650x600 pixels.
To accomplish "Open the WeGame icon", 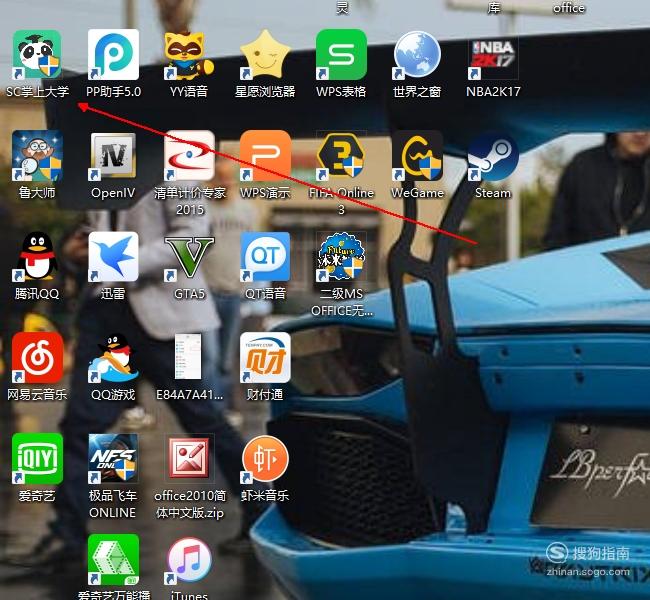I will (417, 155).
